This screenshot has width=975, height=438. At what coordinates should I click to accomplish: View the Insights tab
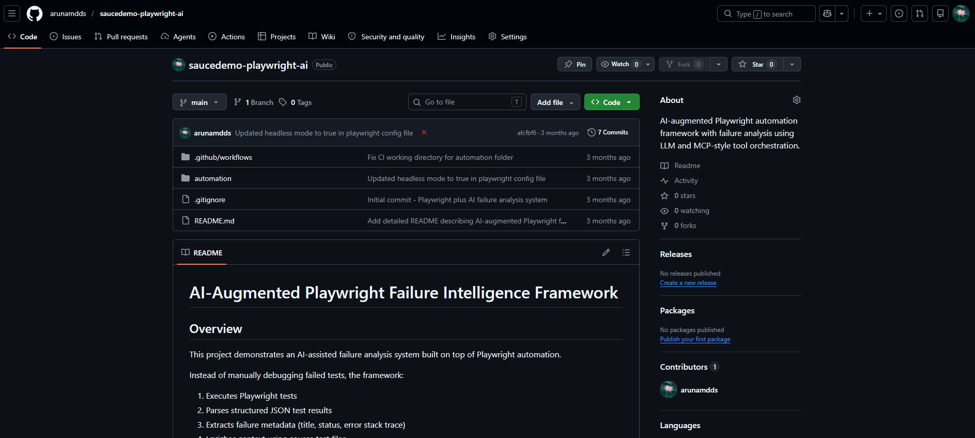tap(456, 37)
